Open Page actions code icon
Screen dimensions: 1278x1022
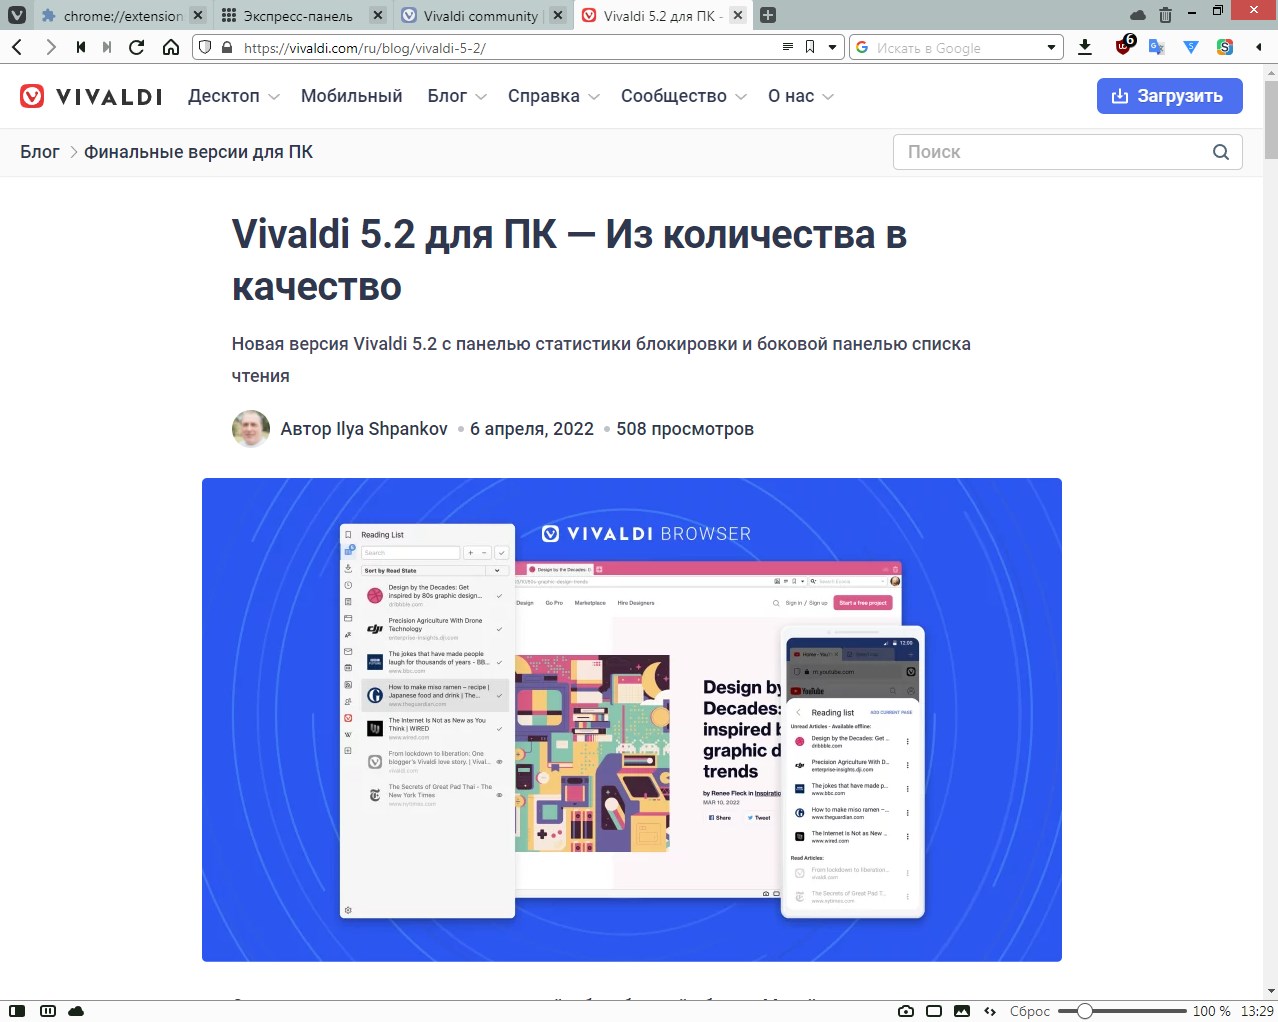[x=990, y=1011]
